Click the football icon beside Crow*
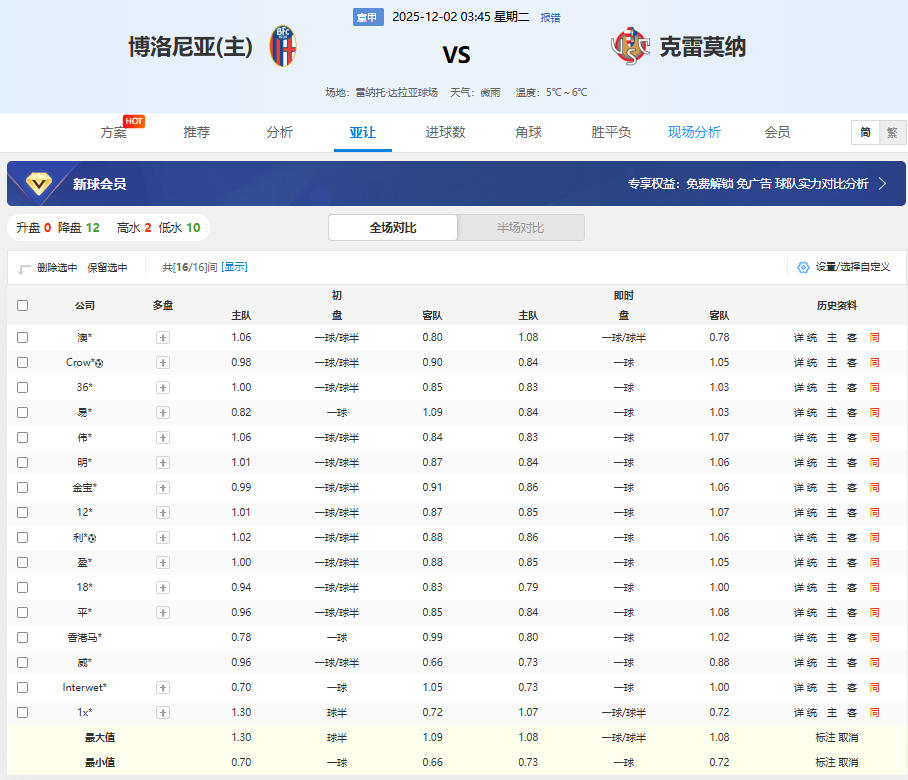 tap(99, 363)
